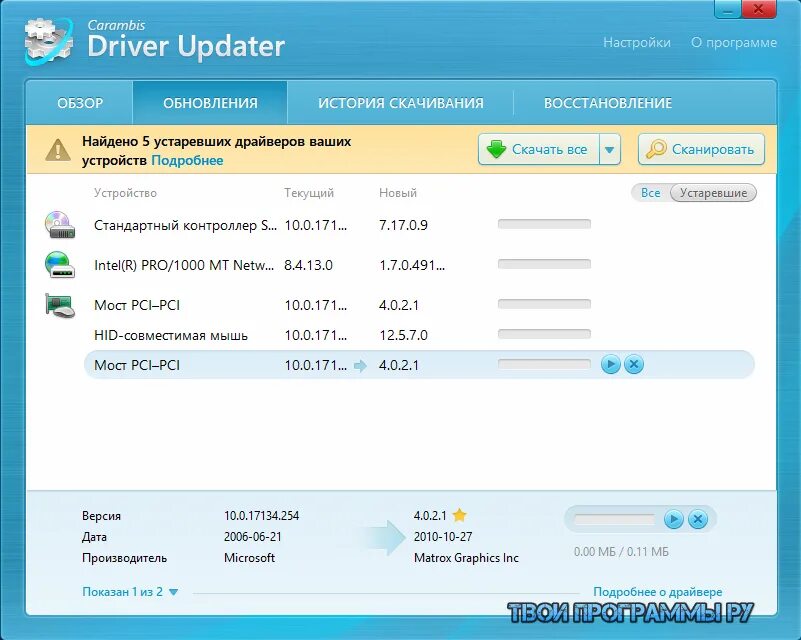The image size is (801, 640).
Task: Cancel download in bottom details panel
Action: pyautogui.click(x=698, y=519)
